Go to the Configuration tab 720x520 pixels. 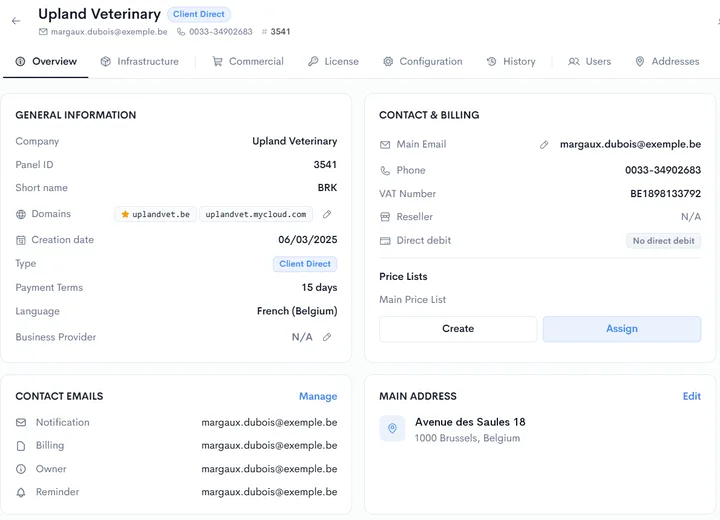[423, 62]
